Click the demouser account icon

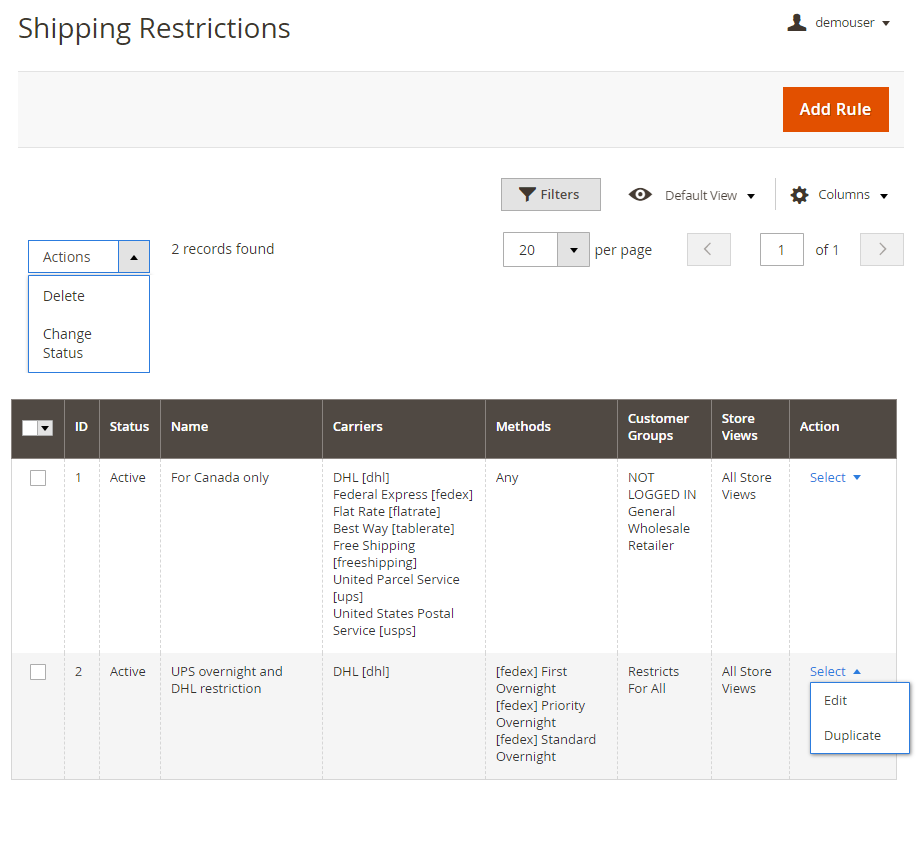[796, 22]
